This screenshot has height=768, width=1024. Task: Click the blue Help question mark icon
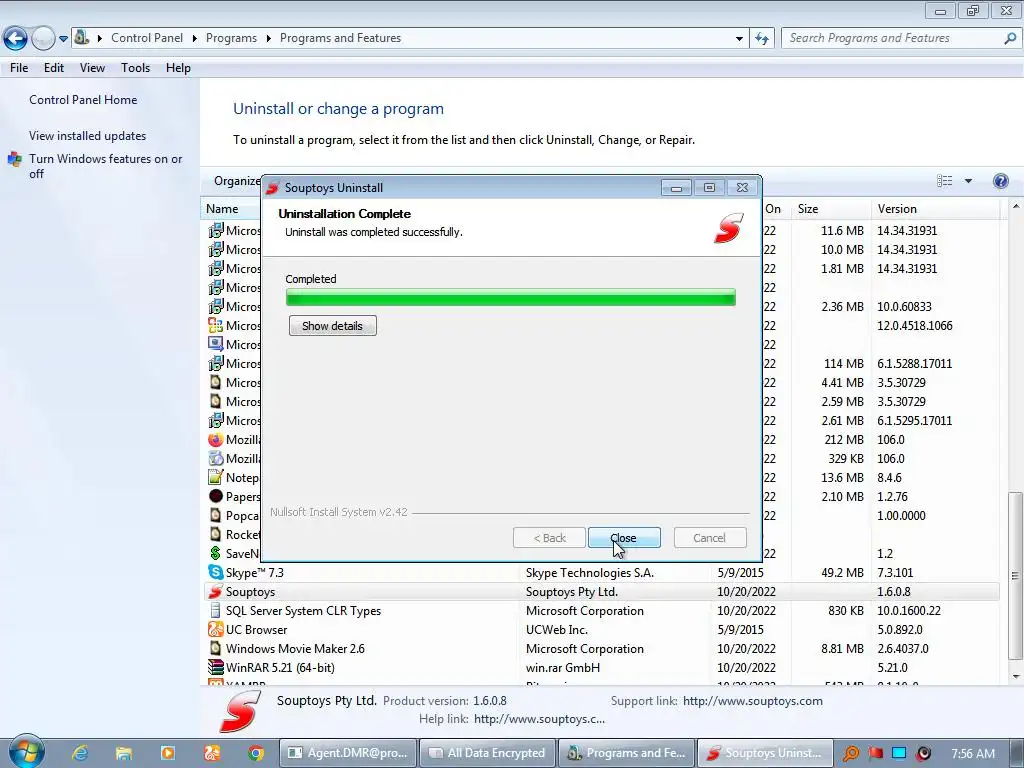click(1000, 181)
